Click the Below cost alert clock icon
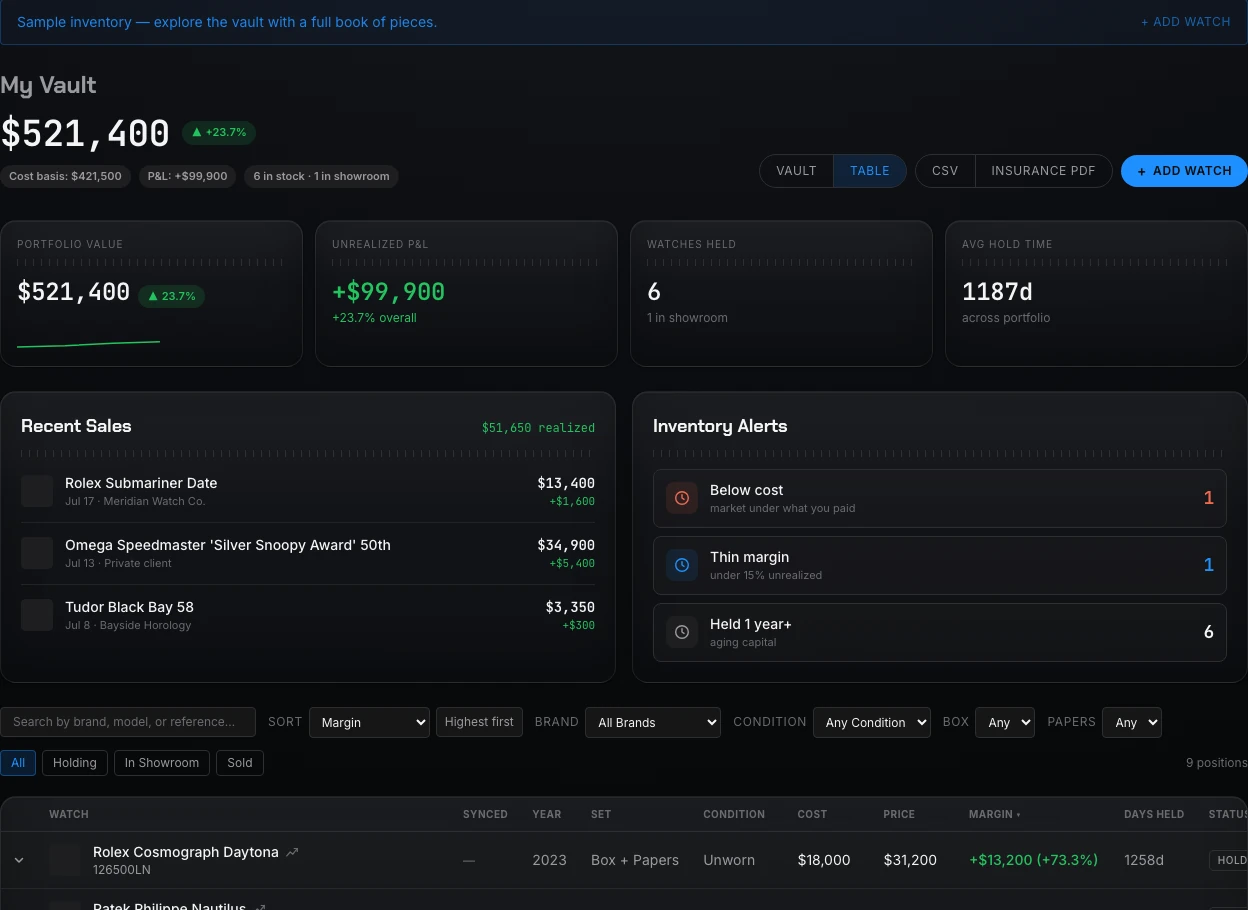This screenshot has width=1248, height=910. [682, 498]
